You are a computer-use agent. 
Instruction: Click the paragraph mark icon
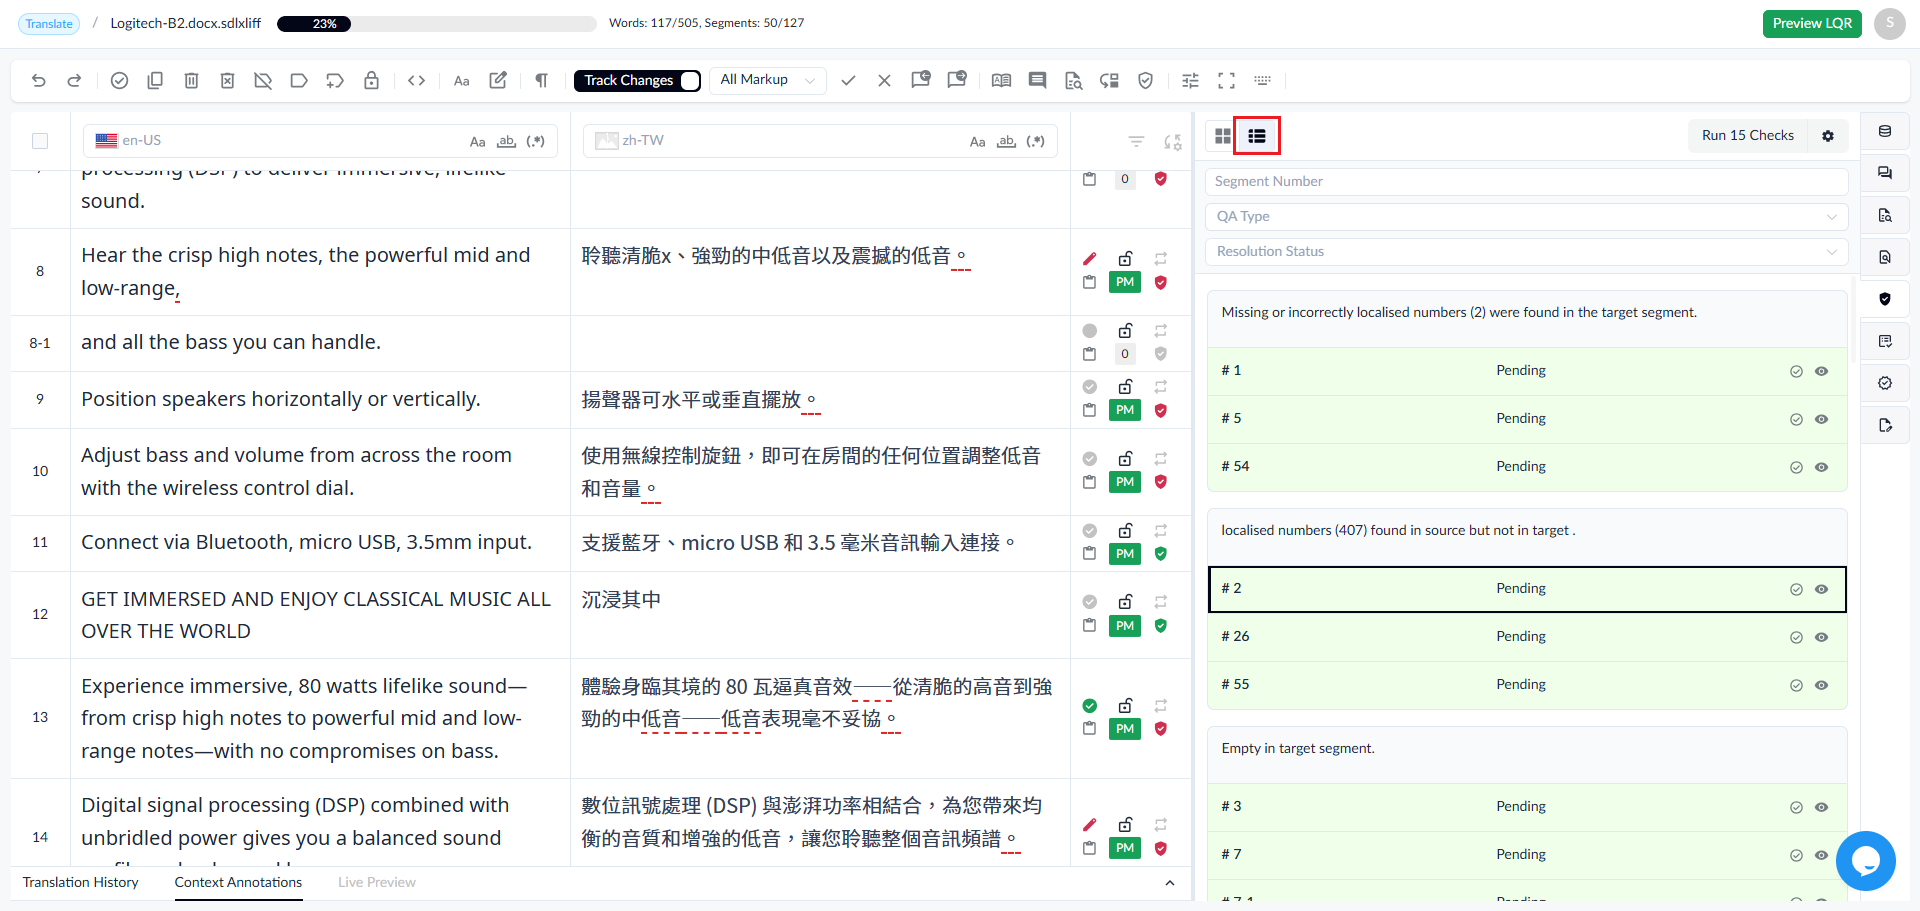point(541,81)
